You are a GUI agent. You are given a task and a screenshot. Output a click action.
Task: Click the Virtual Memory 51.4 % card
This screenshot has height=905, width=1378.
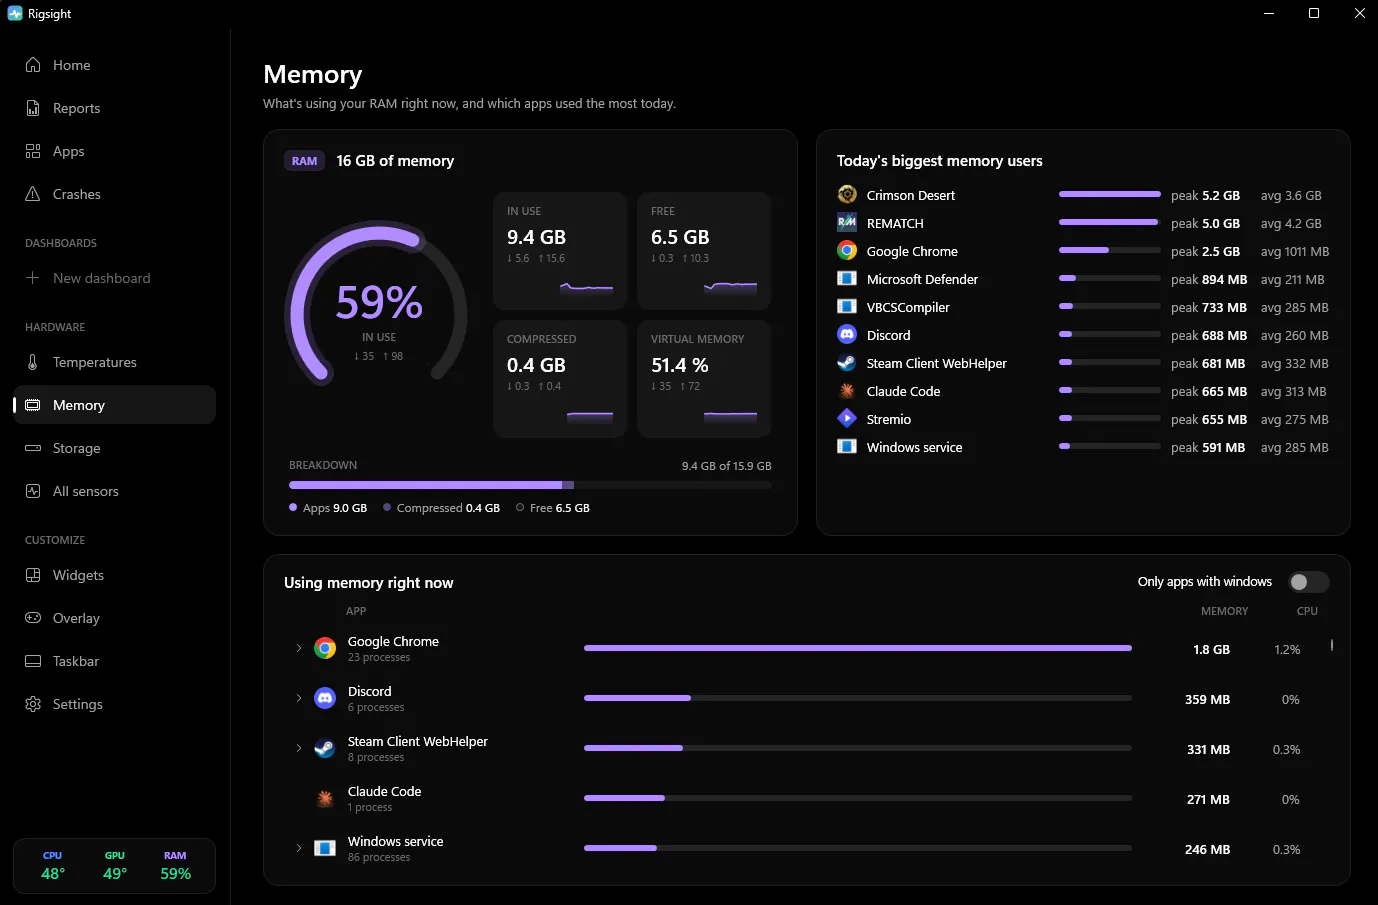(704, 378)
